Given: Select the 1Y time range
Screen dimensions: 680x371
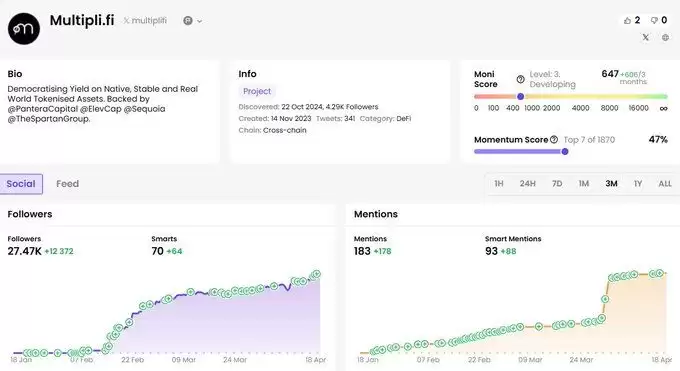Looking at the screenshot, I should [x=638, y=184].
